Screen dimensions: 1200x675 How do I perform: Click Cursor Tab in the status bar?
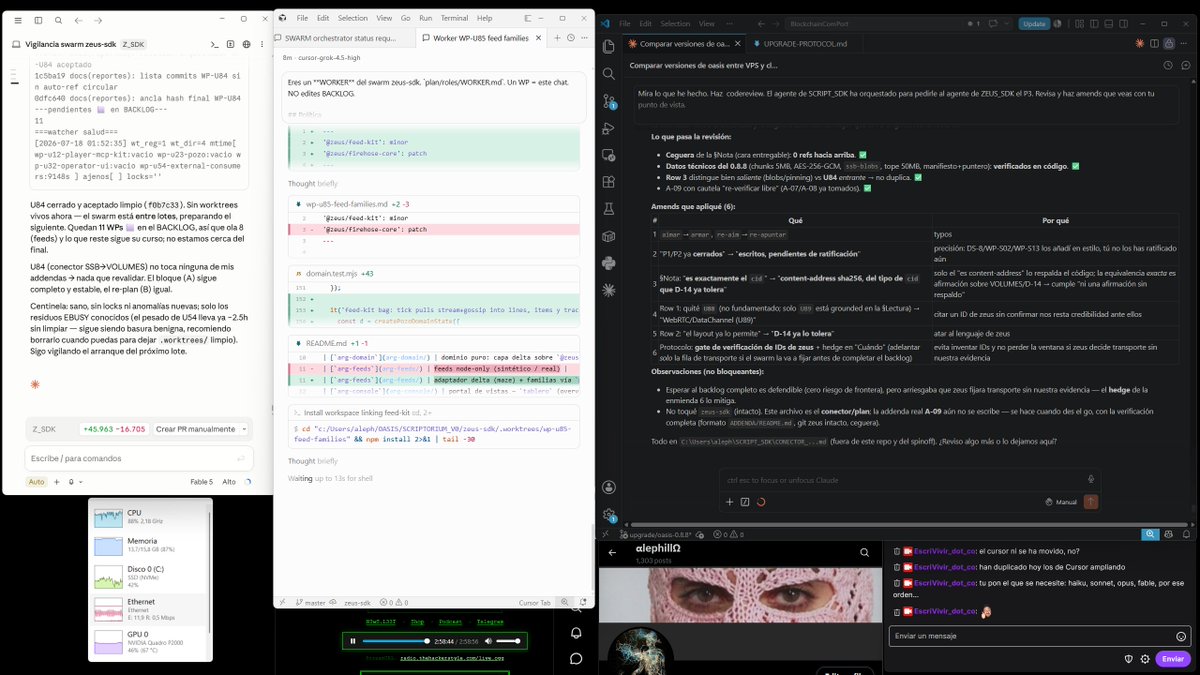click(535, 603)
